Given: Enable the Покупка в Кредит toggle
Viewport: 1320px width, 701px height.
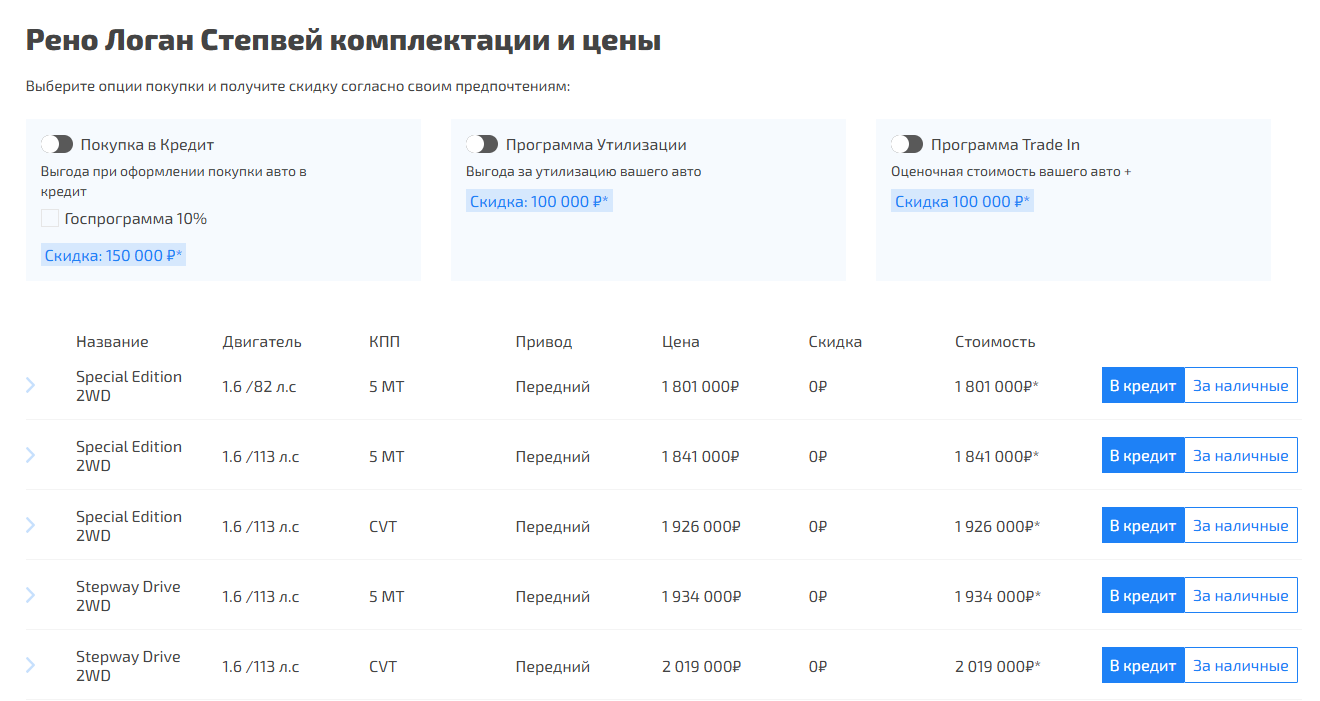Looking at the screenshot, I should (x=57, y=144).
